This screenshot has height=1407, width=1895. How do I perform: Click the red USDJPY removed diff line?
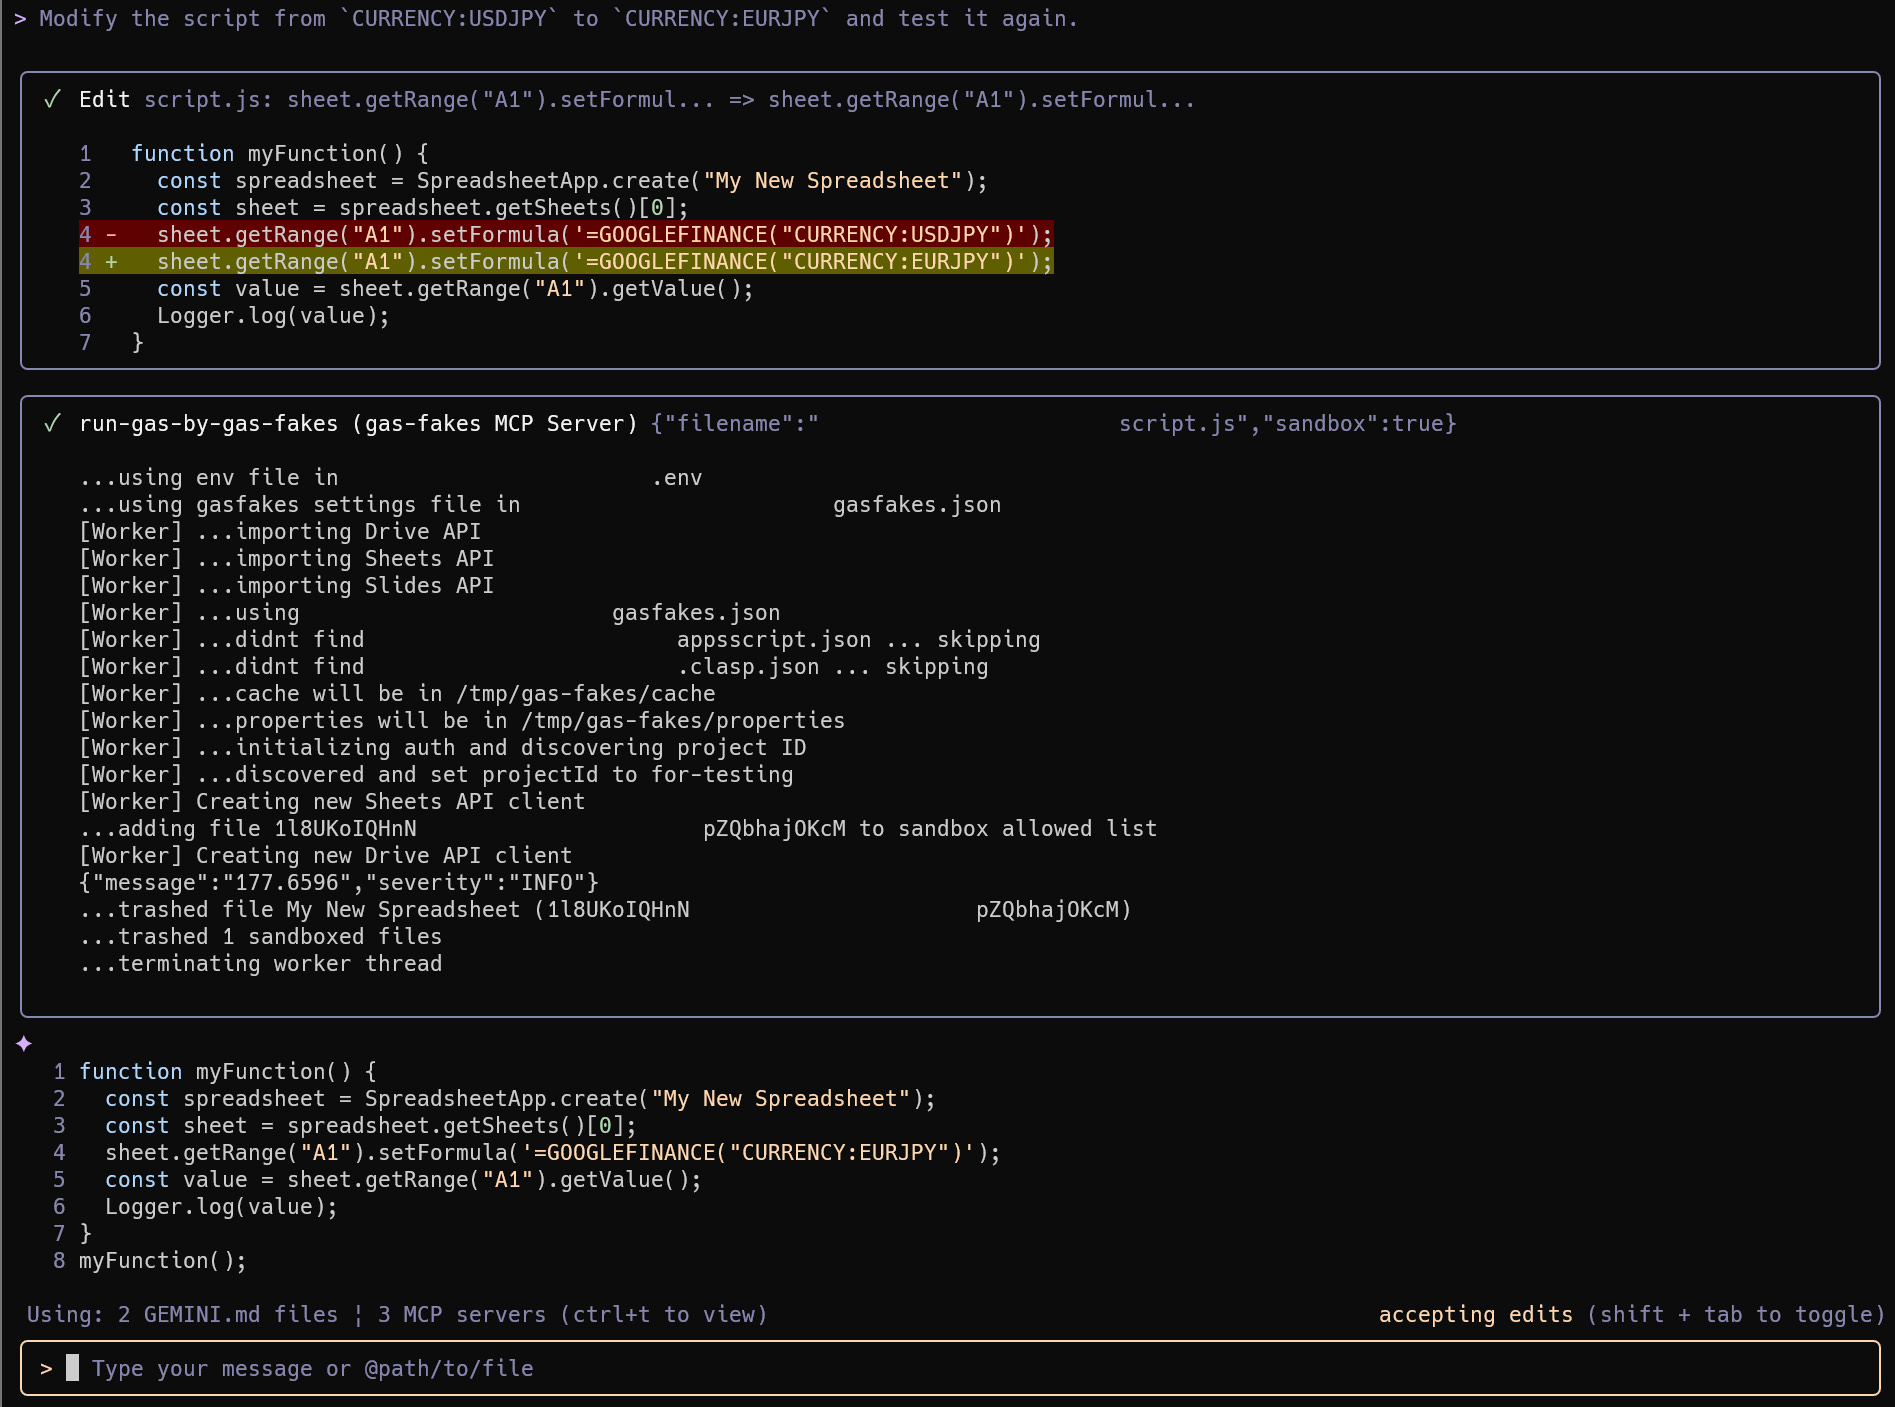pyautogui.click(x=604, y=235)
